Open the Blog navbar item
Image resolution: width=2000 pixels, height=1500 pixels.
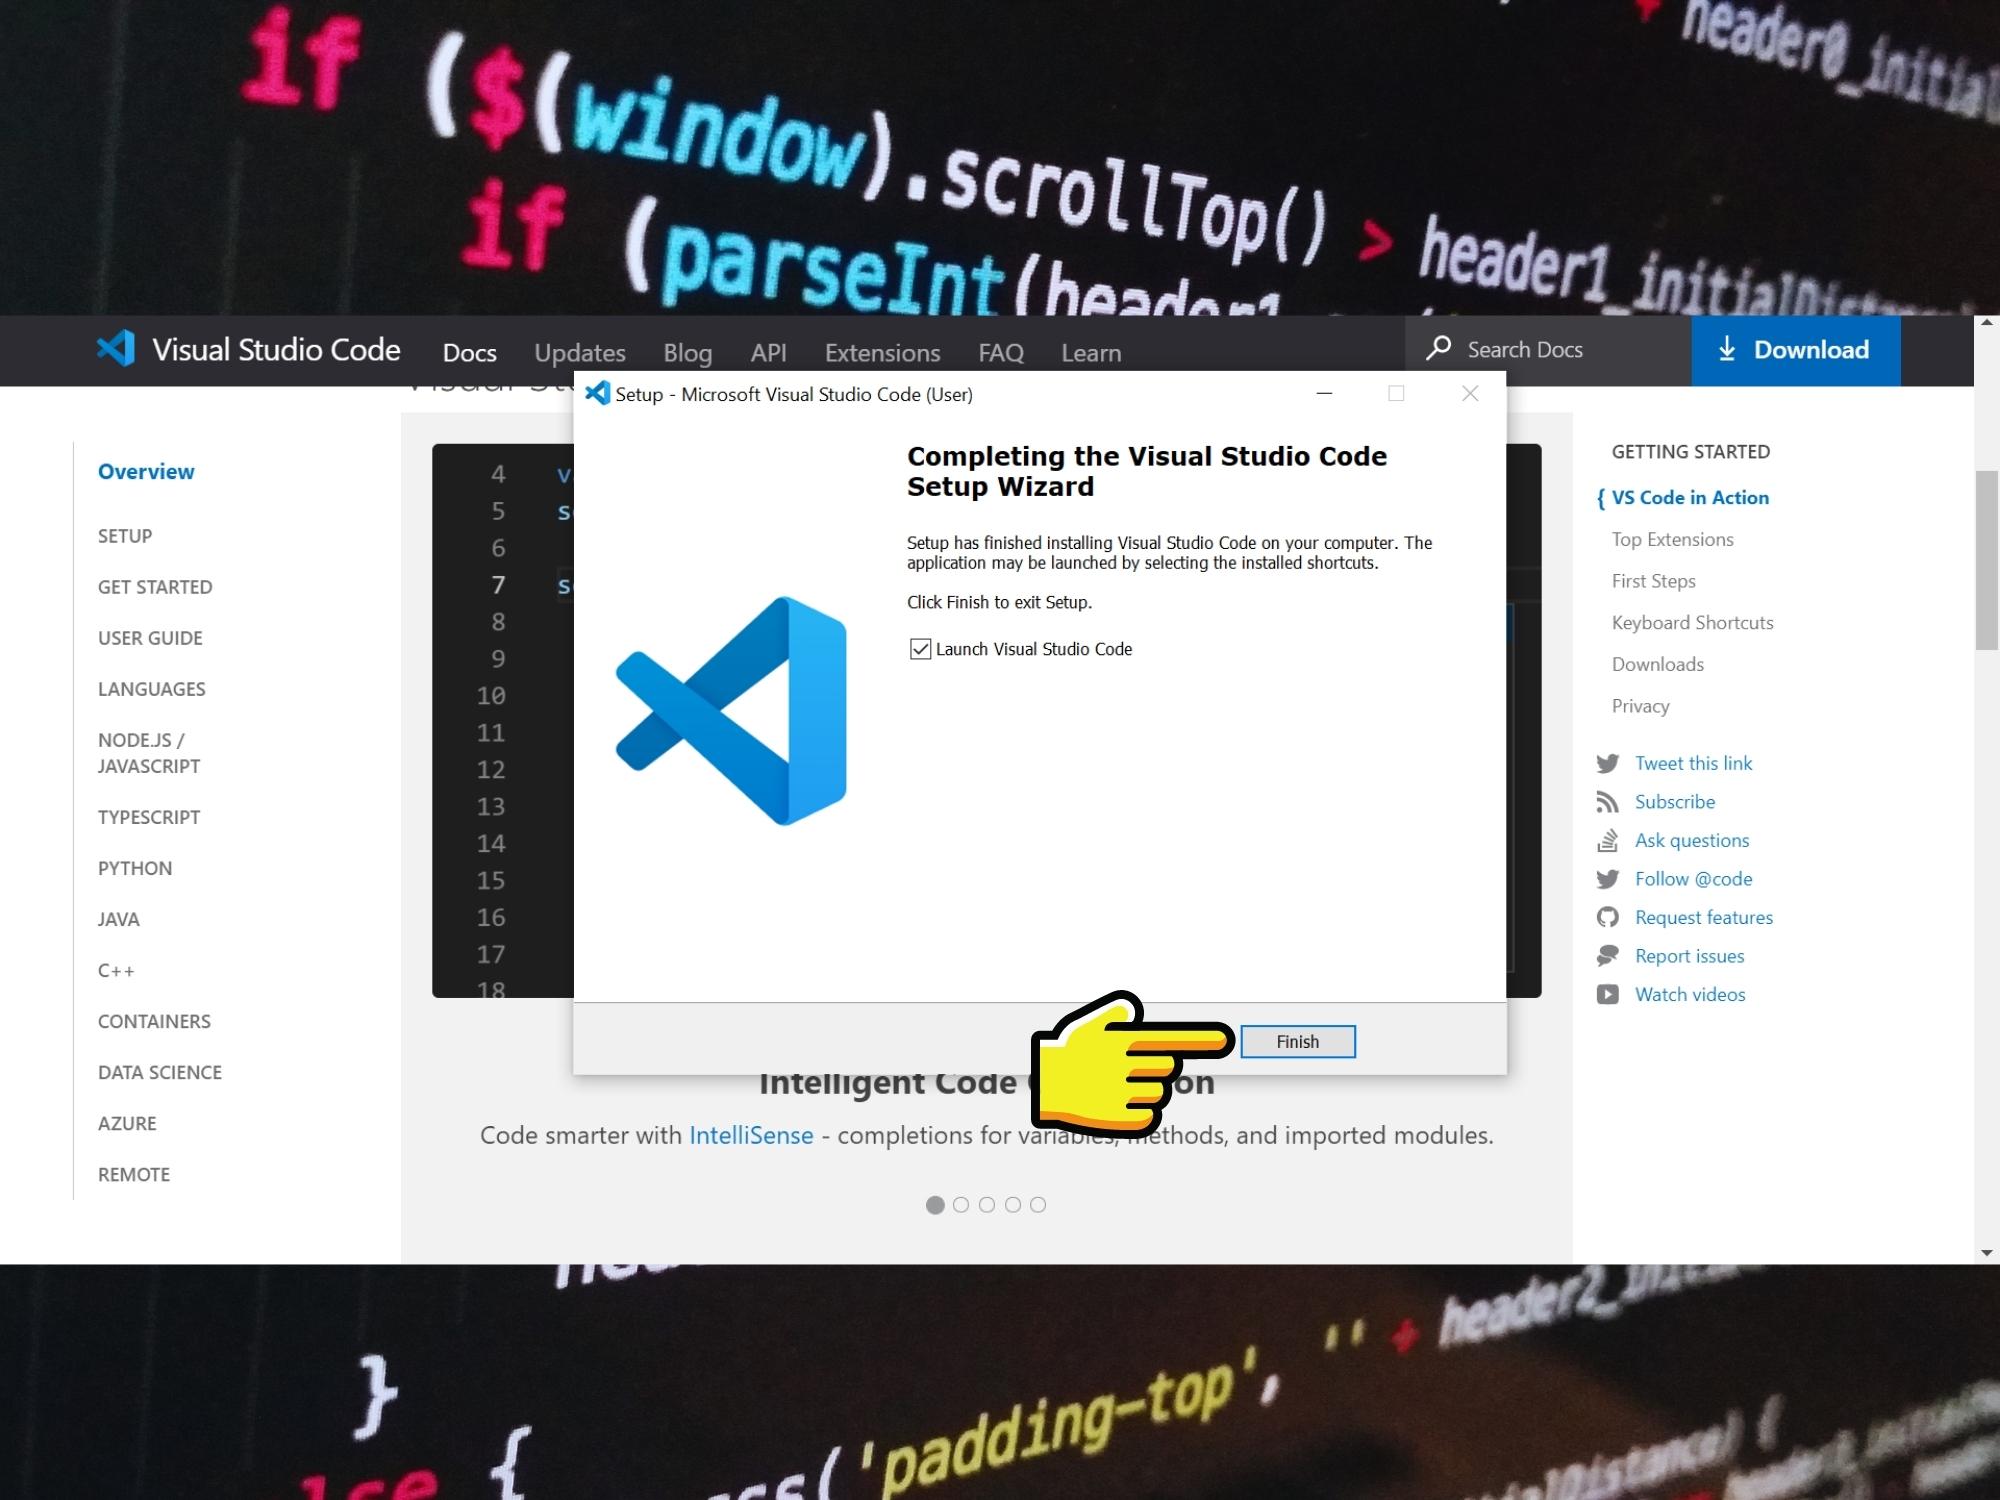pyautogui.click(x=688, y=352)
